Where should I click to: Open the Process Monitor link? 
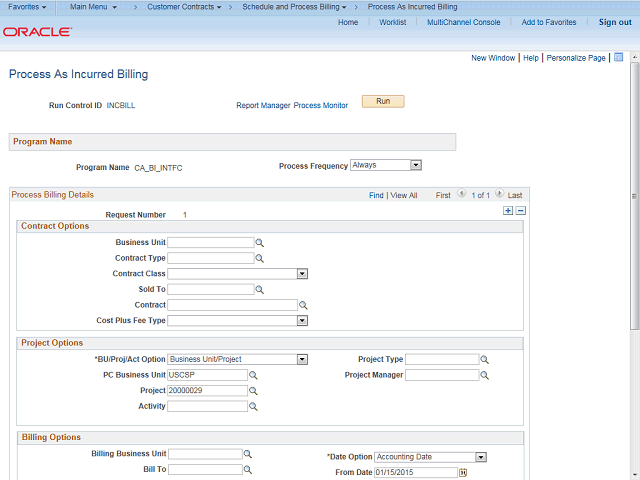point(321,105)
